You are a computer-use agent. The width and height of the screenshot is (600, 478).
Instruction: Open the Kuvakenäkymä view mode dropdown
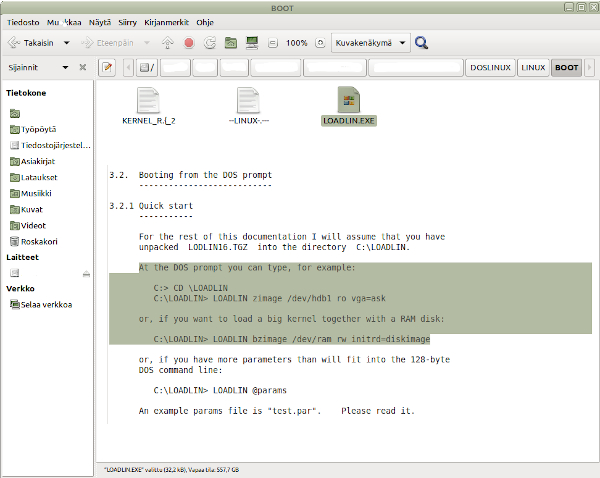[370, 43]
